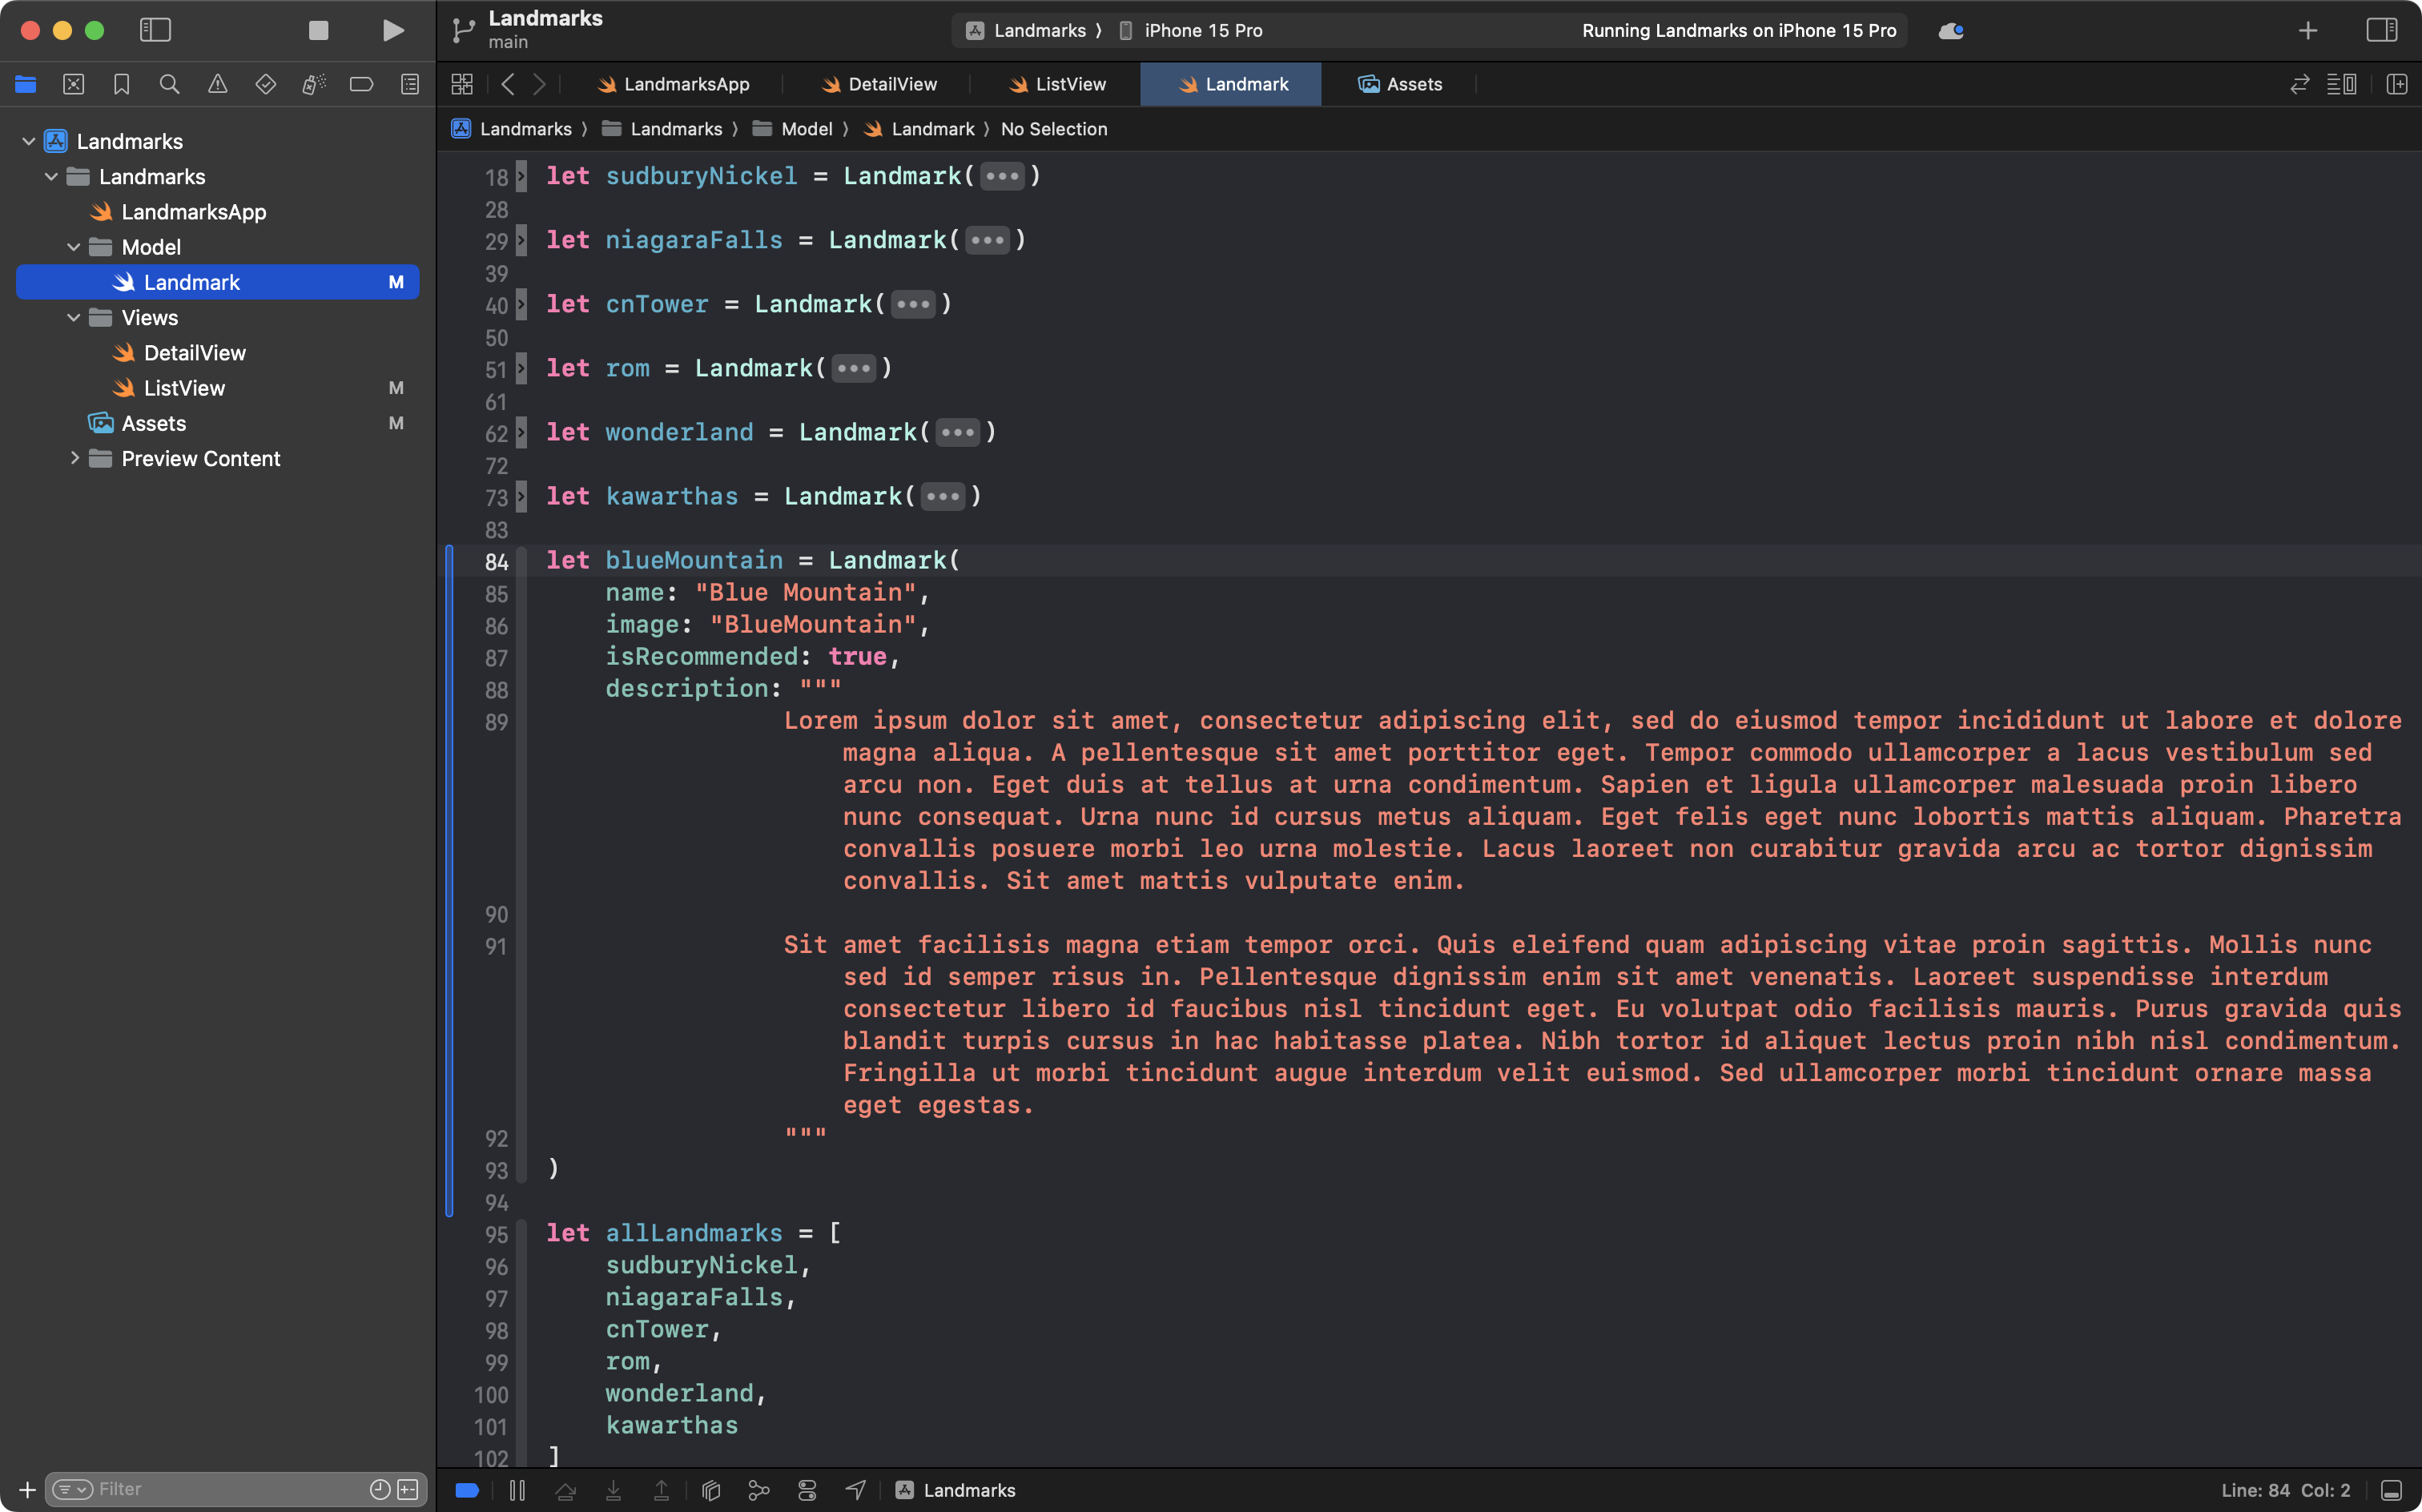This screenshot has width=2422, height=1512.
Task: Collapse the Model folder
Action: [x=73, y=247]
